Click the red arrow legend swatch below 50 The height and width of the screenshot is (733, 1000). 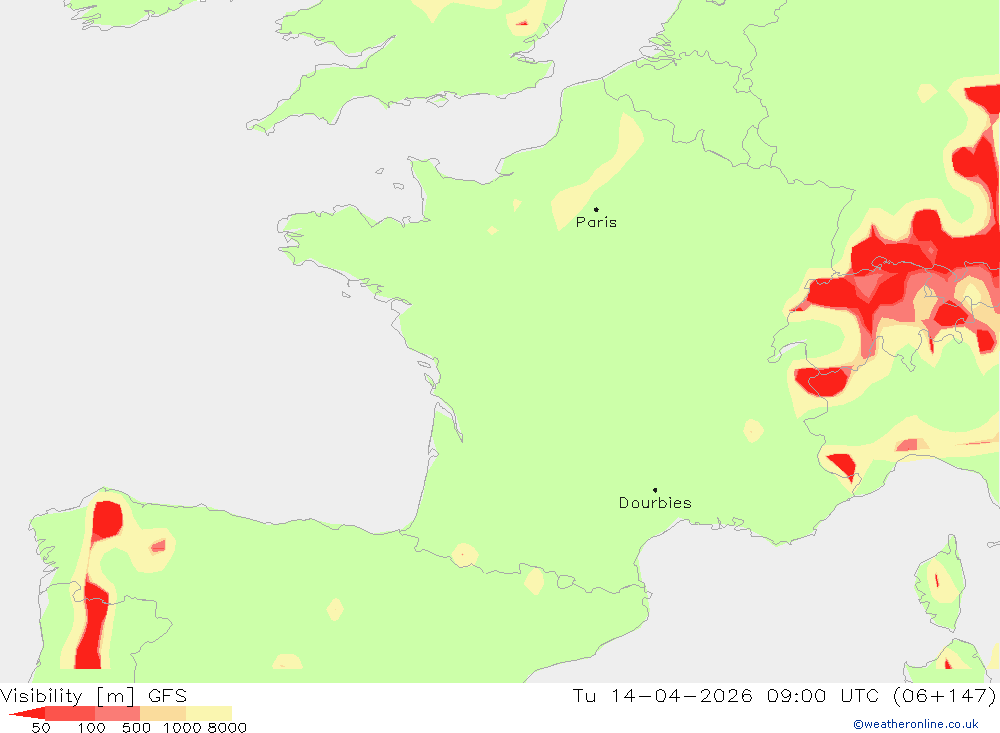[27, 714]
